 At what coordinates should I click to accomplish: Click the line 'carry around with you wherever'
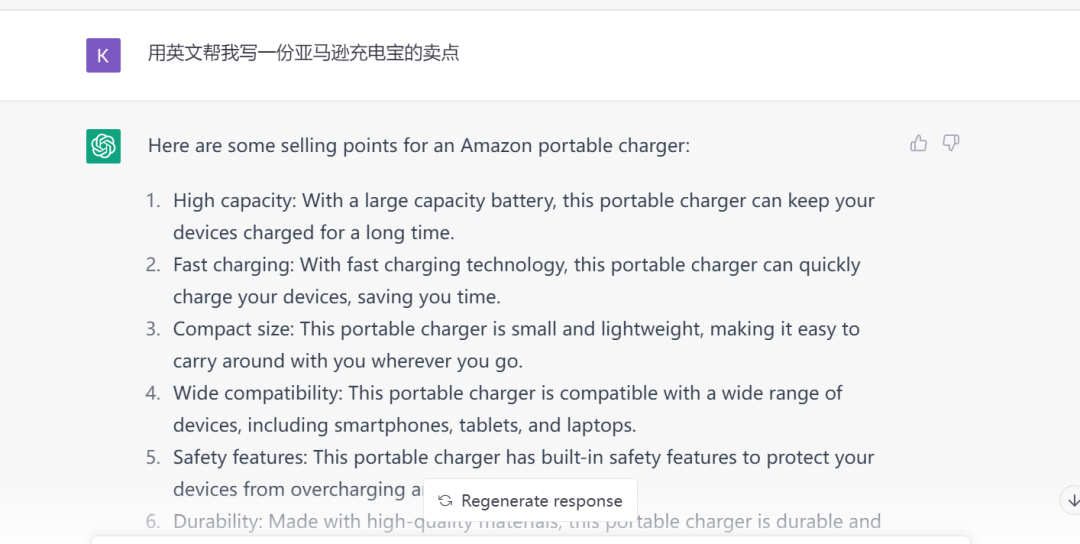[348, 362]
